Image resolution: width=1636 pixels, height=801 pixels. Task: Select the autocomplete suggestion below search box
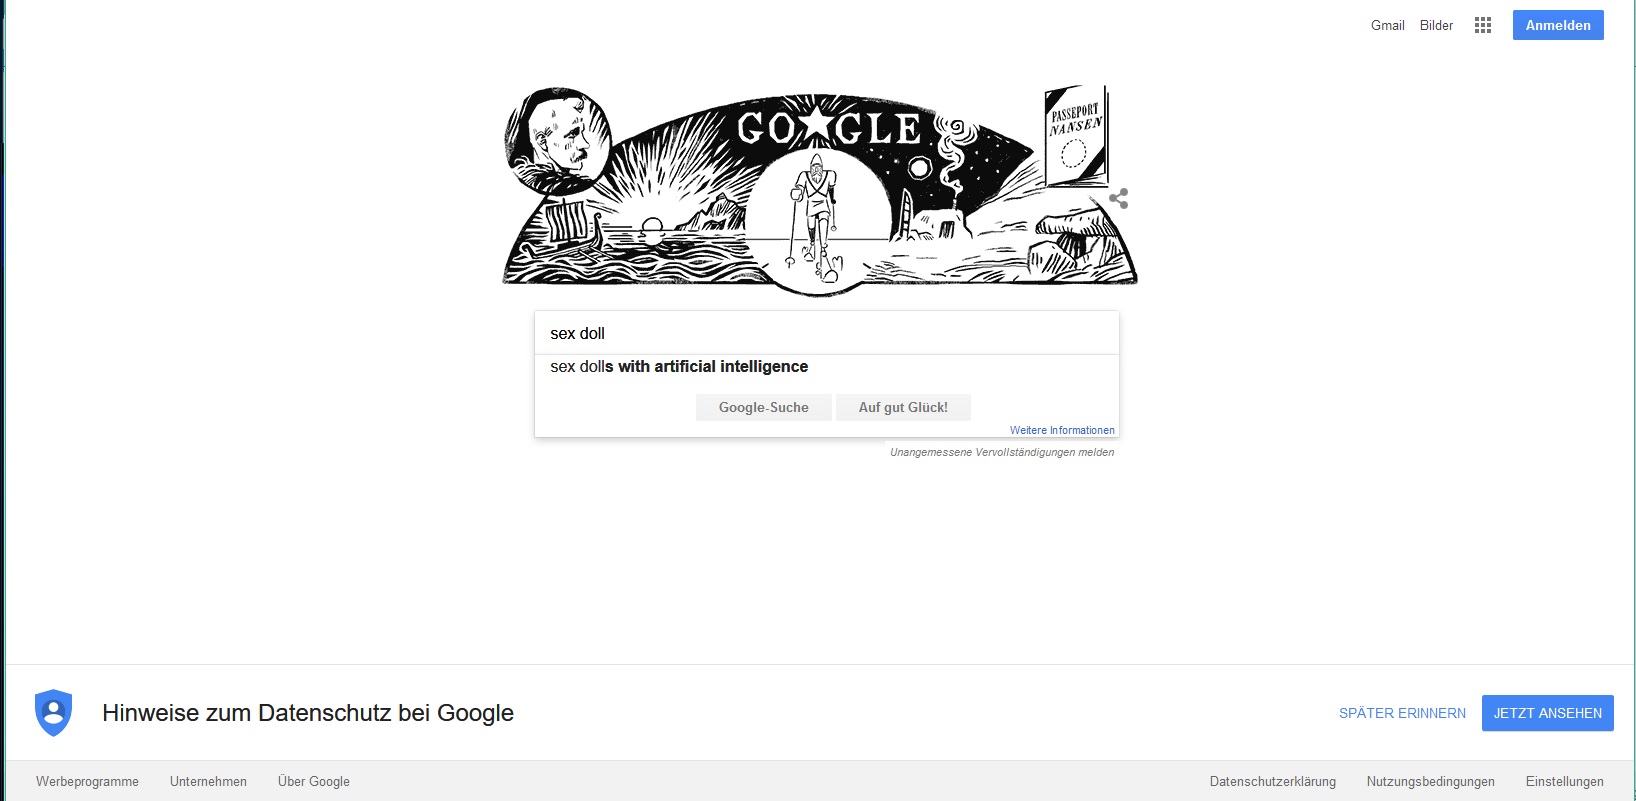[x=827, y=367]
